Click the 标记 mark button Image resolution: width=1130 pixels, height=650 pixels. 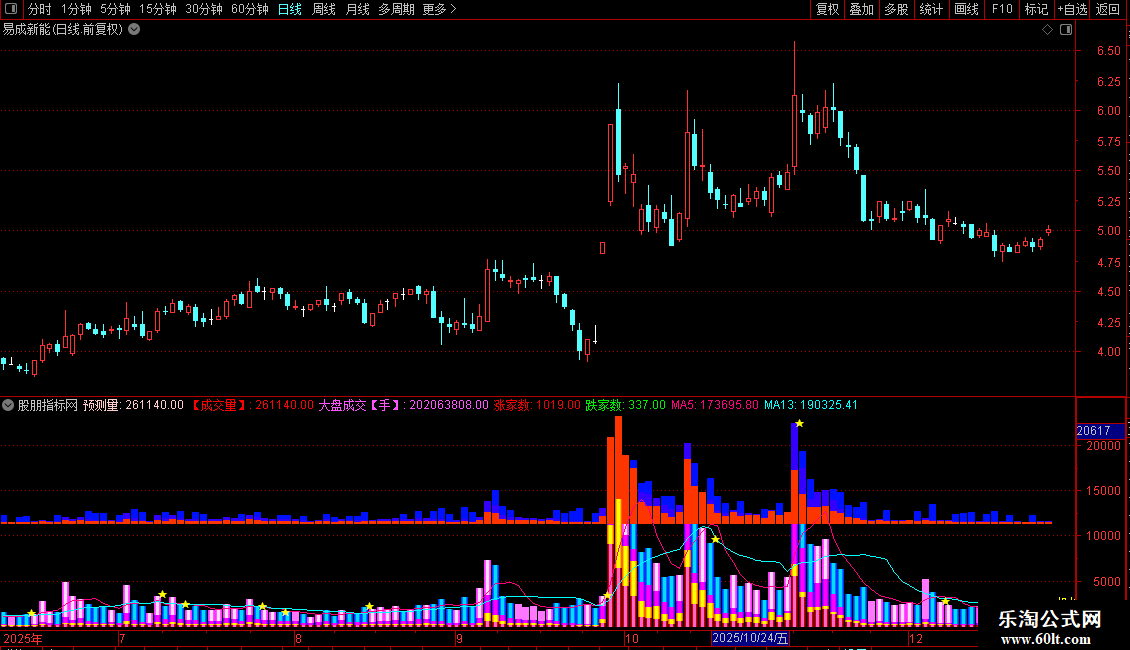(x=1036, y=9)
